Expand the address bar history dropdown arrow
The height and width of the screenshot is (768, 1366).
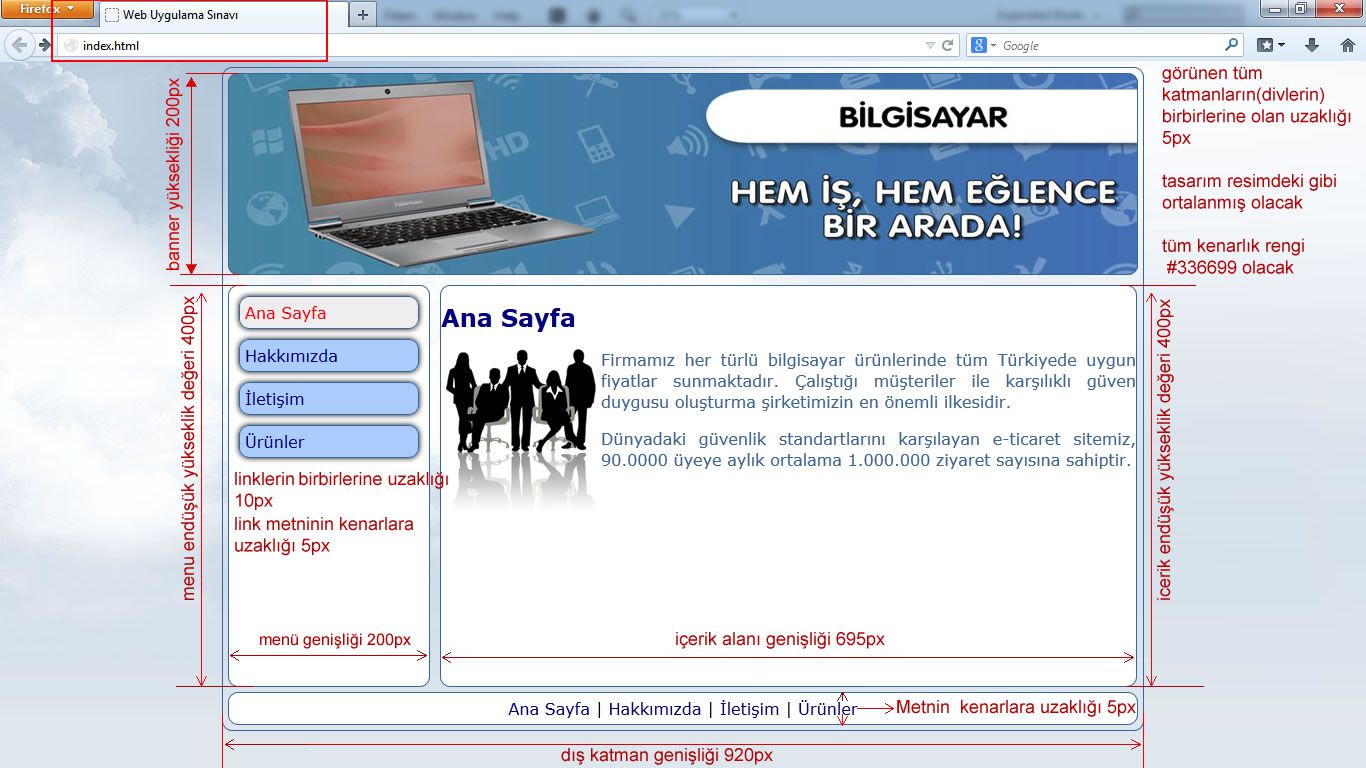click(930, 45)
